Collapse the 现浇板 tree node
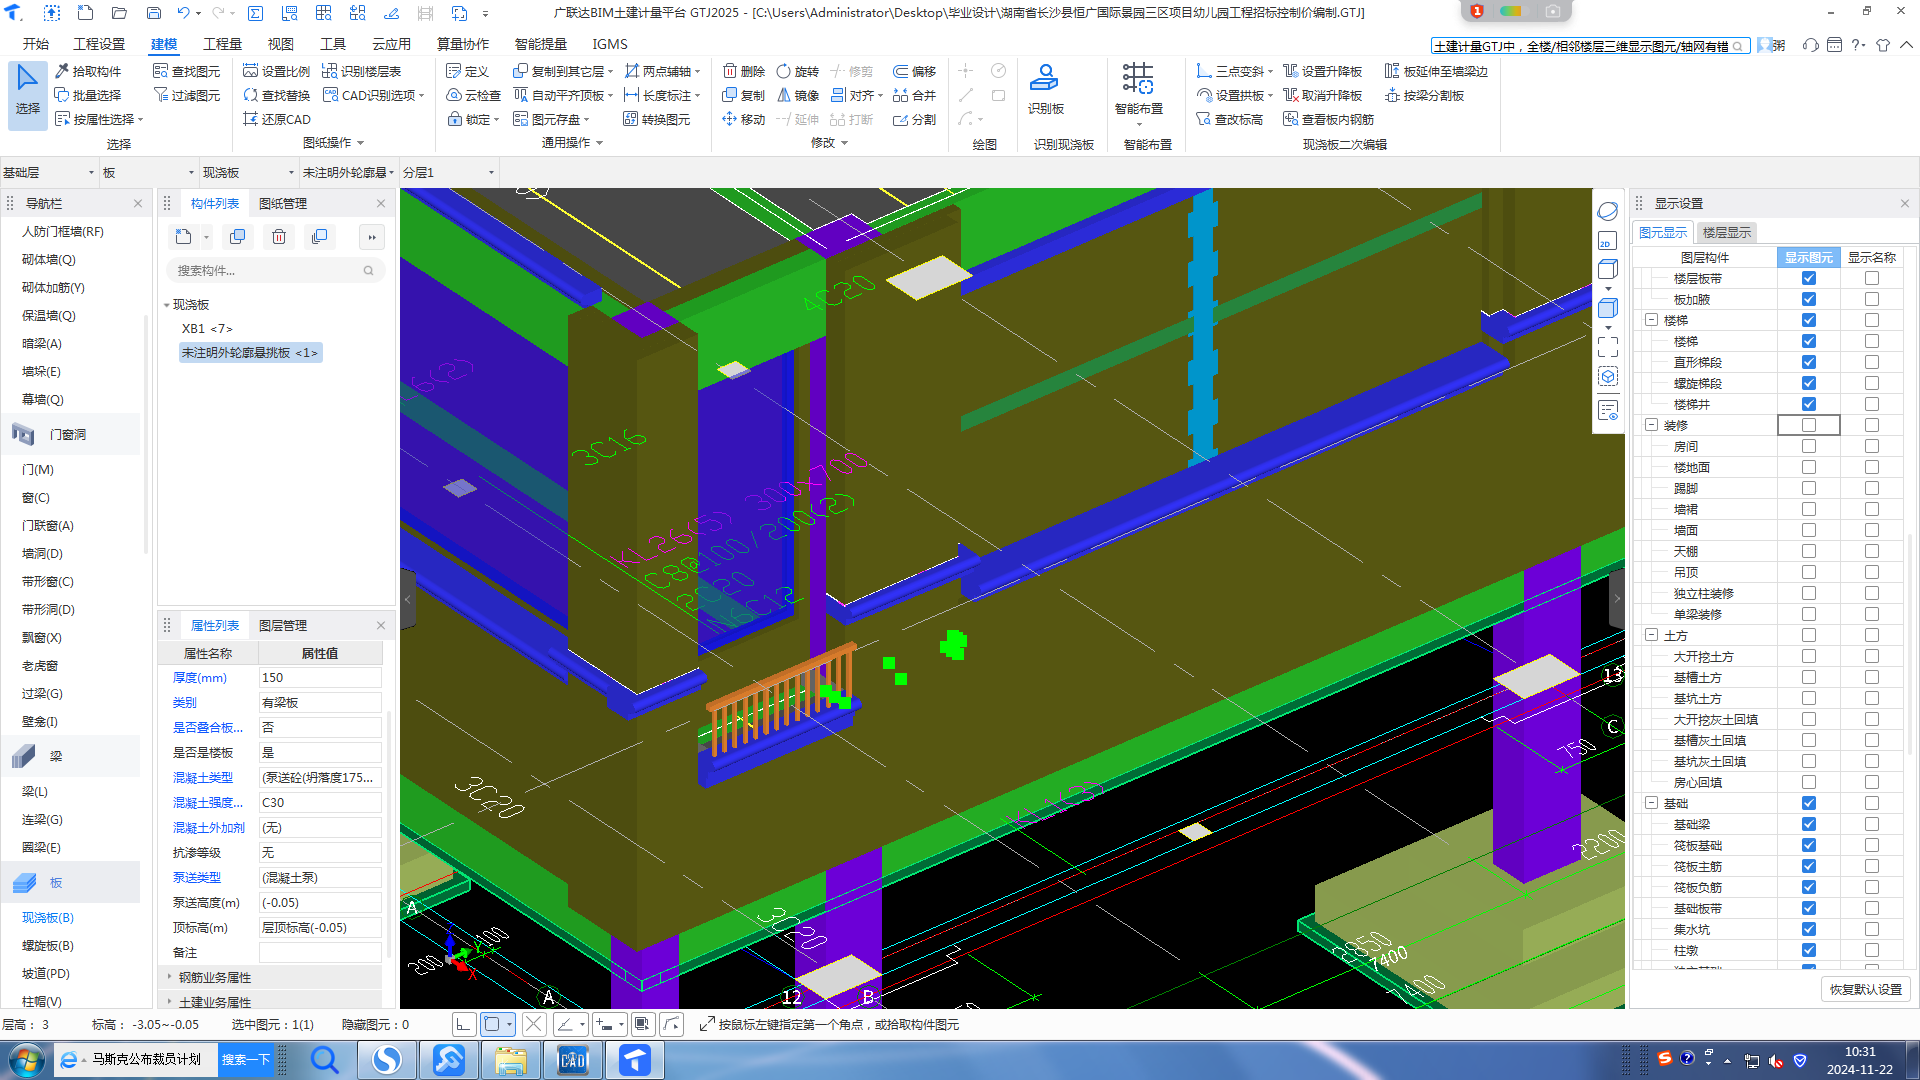This screenshot has width=1920, height=1080. pos(167,305)
